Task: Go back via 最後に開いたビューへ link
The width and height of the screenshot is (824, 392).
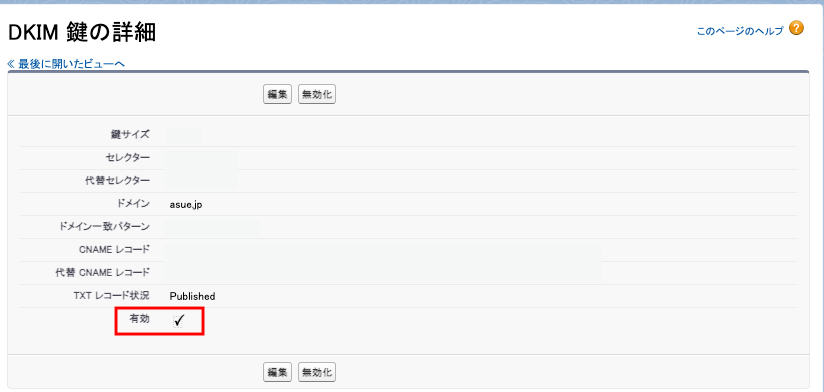Action: 66,64
